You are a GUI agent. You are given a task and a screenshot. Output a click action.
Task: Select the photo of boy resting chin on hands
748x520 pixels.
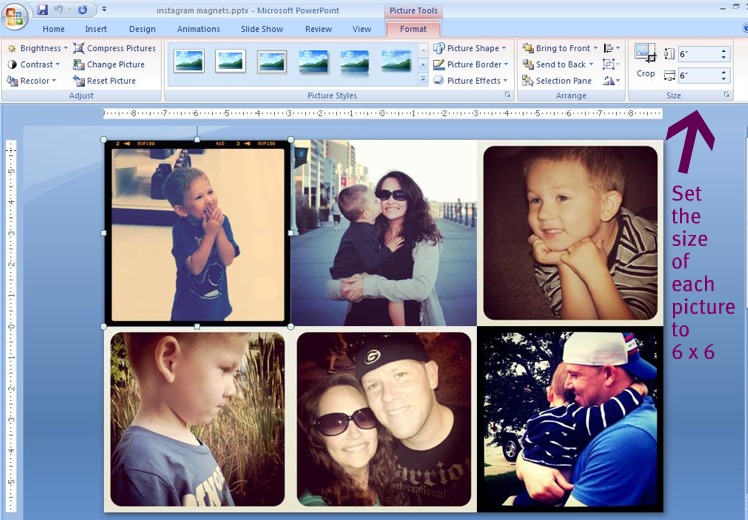click(571, 233)
